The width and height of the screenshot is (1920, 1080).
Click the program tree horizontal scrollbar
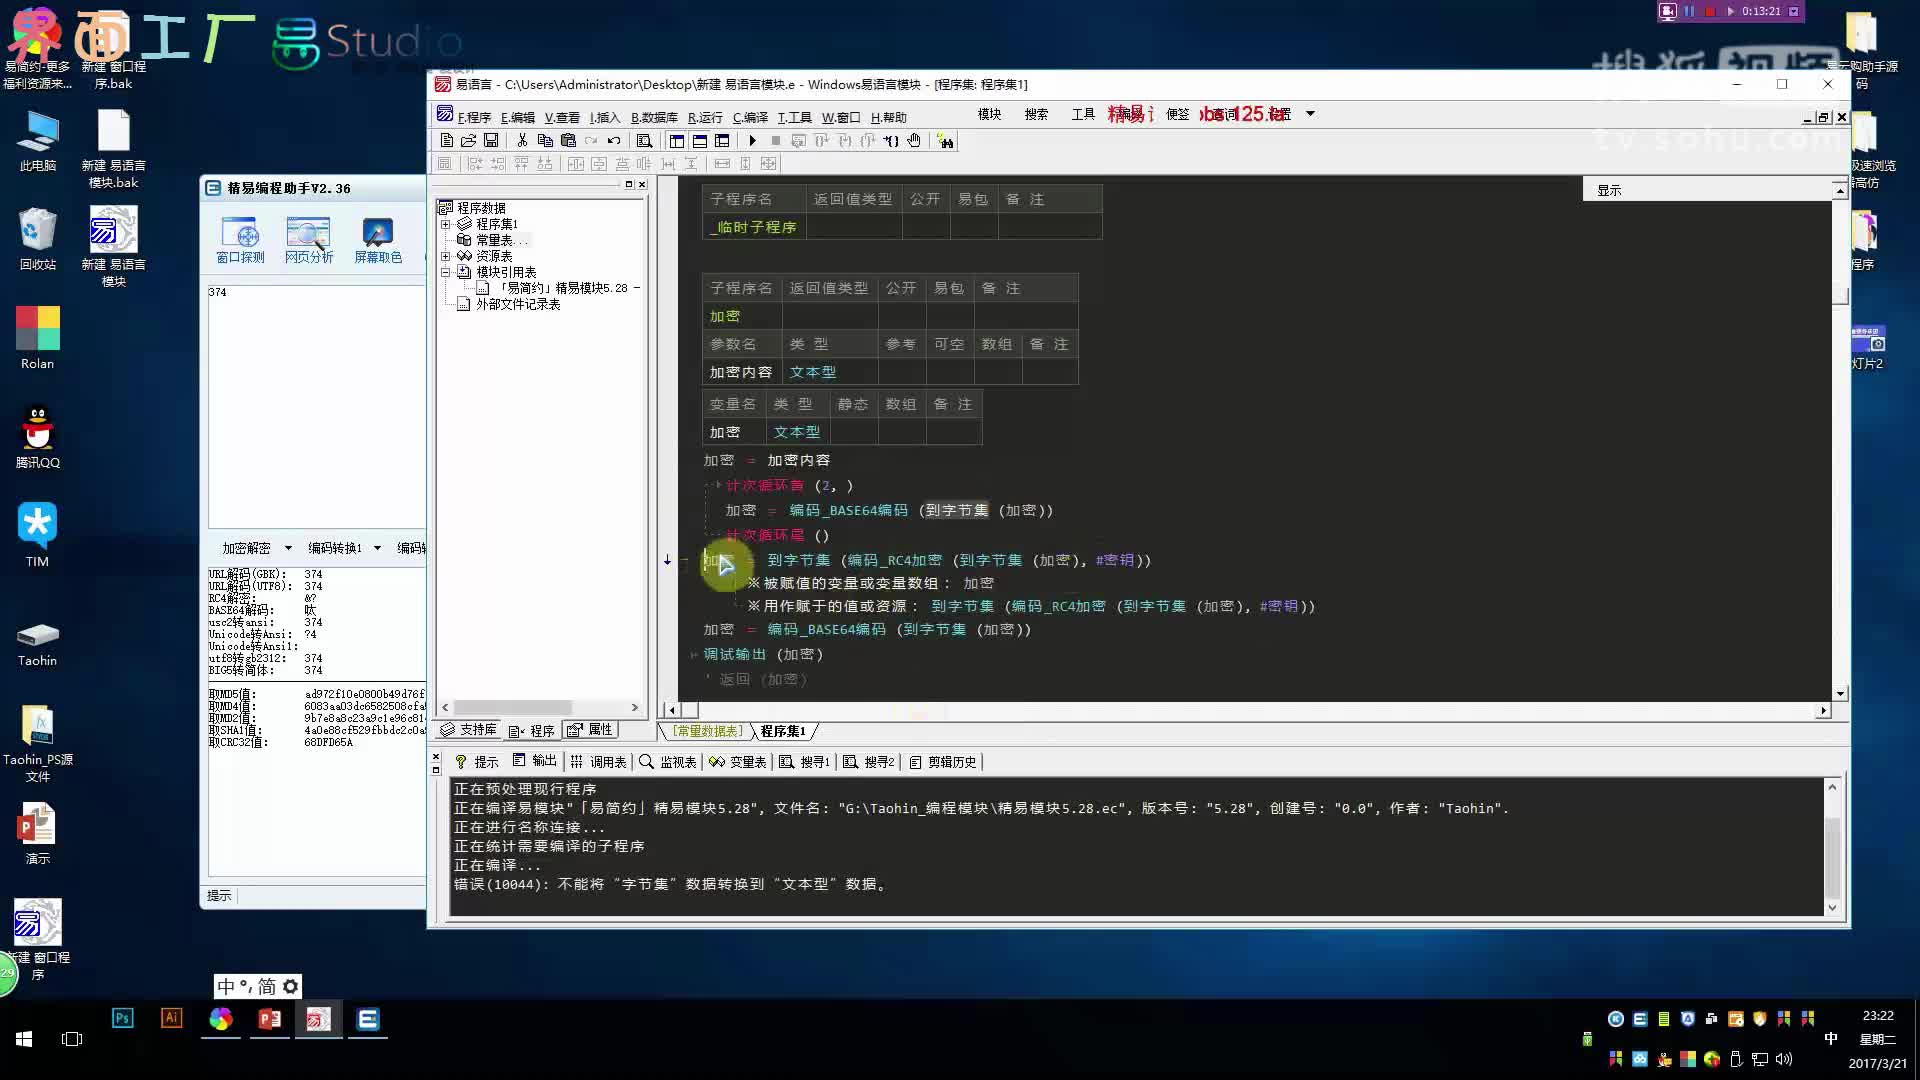click(539, 707)
